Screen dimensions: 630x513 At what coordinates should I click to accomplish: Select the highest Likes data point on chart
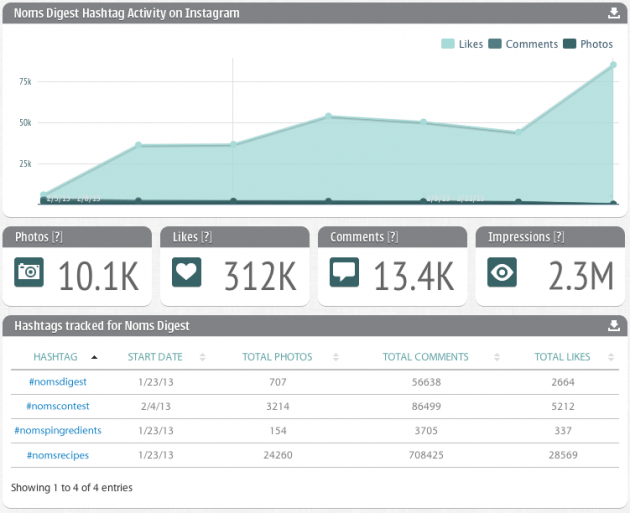[613, 65]
